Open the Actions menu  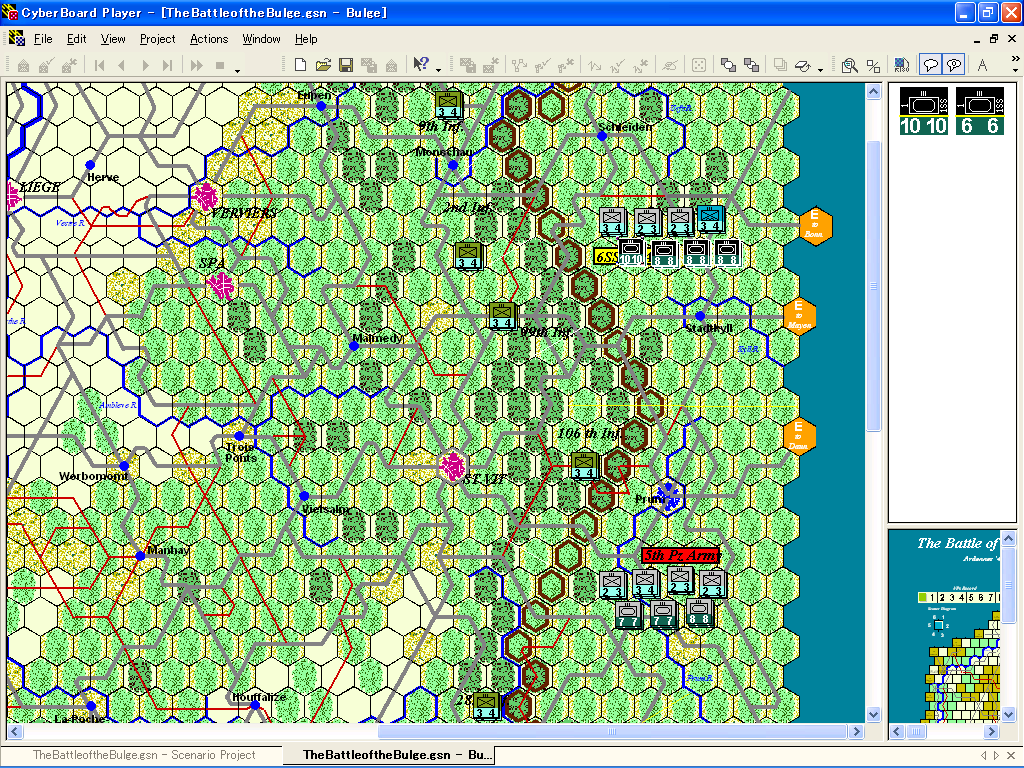pos(209,39)
